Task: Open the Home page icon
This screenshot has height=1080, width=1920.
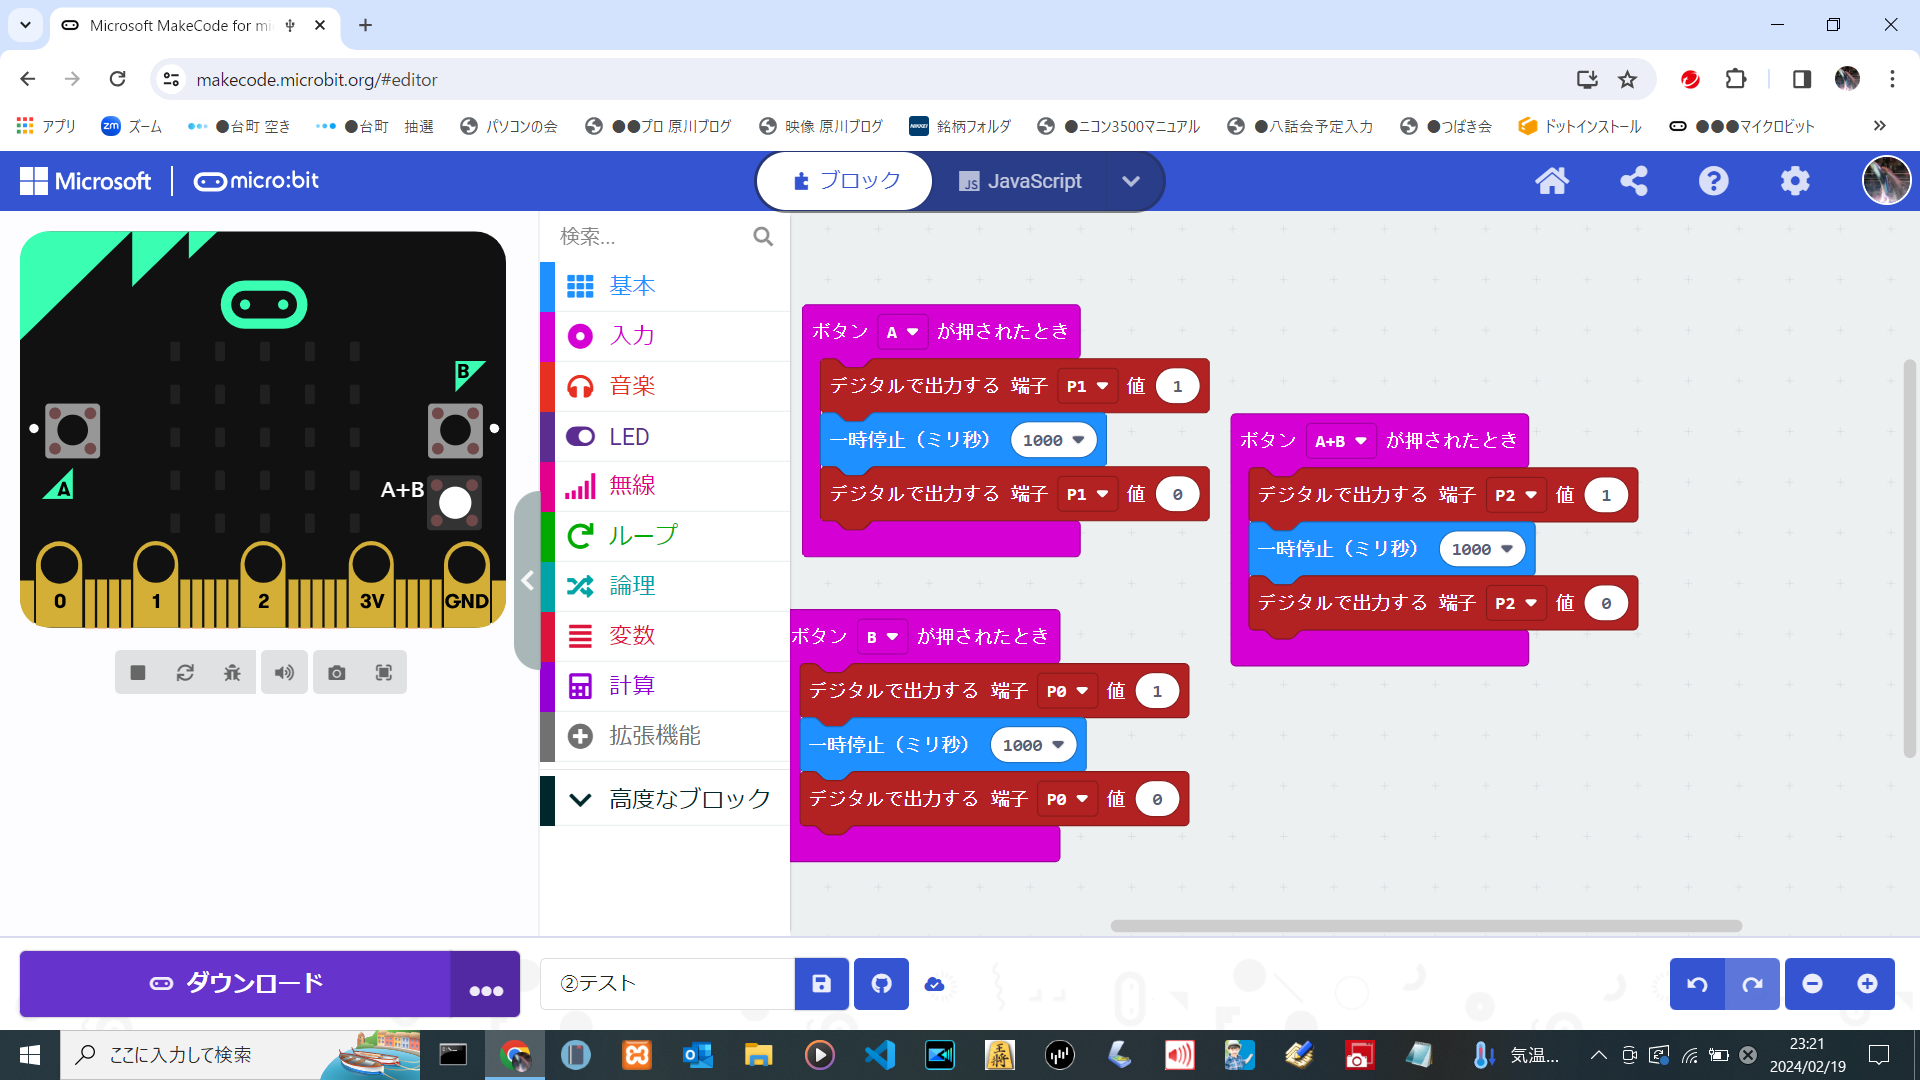Action: (1552, 181)
